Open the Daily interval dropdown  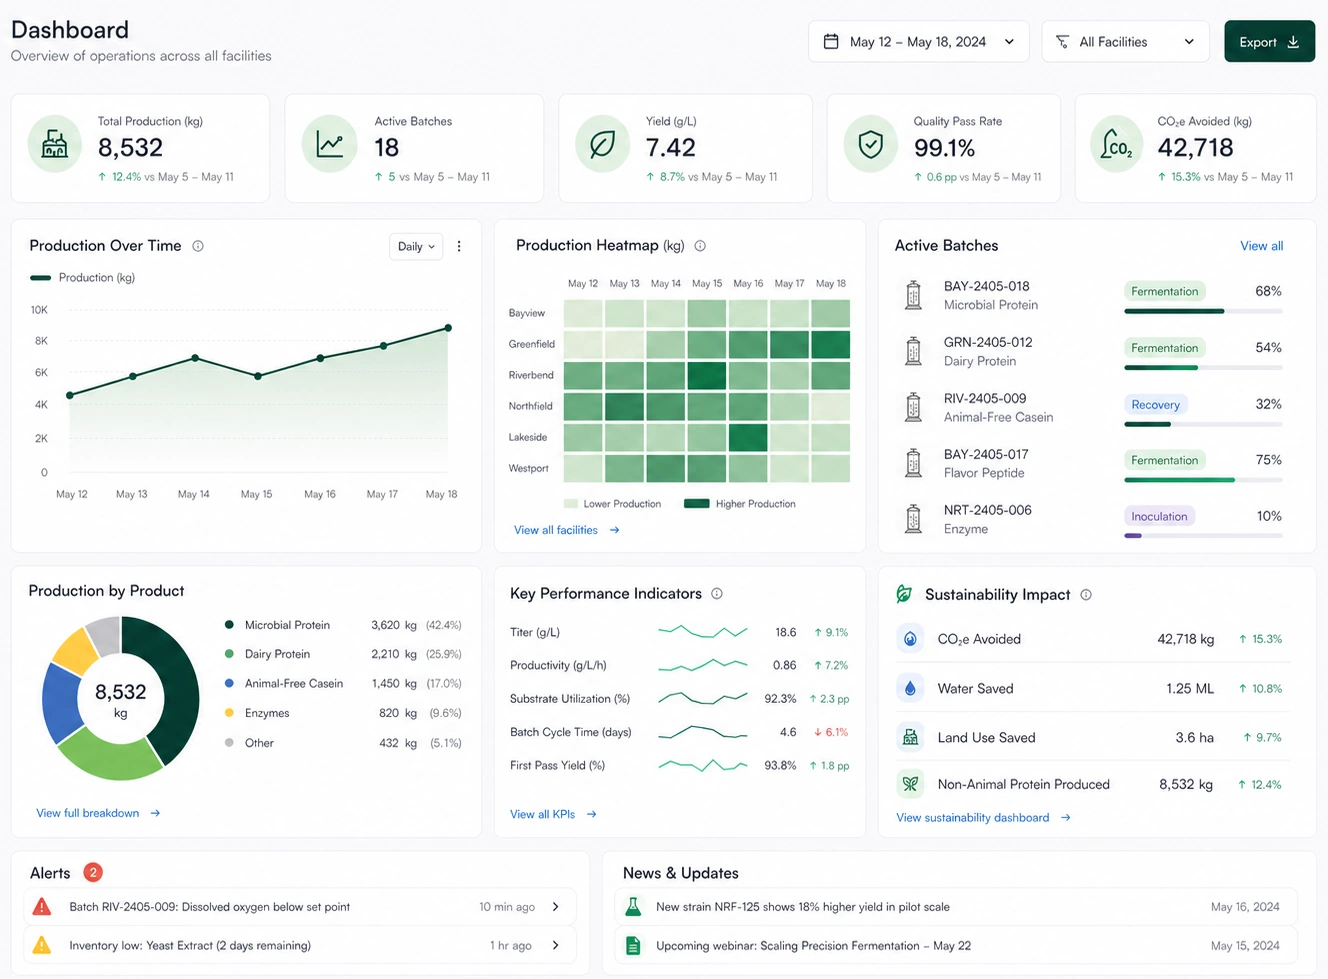[x=416, y=246]
